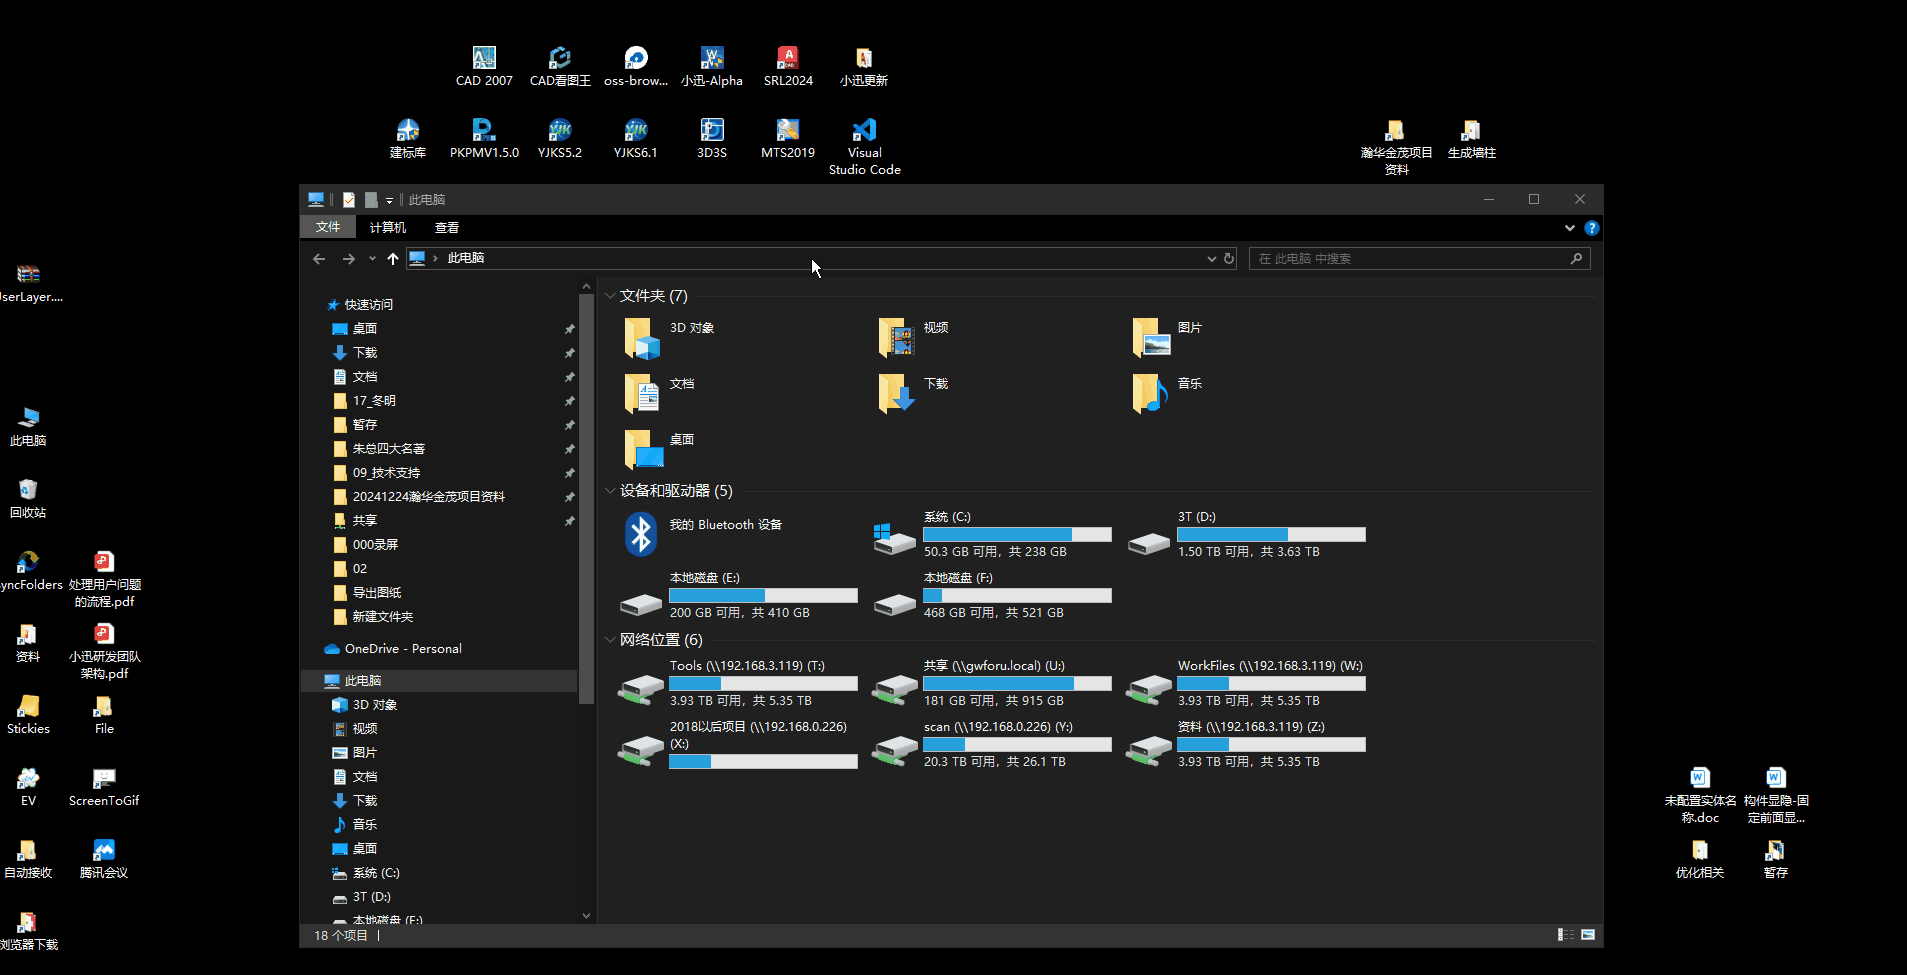
Task: Open the Help question mark icon
Action: 1591,228
